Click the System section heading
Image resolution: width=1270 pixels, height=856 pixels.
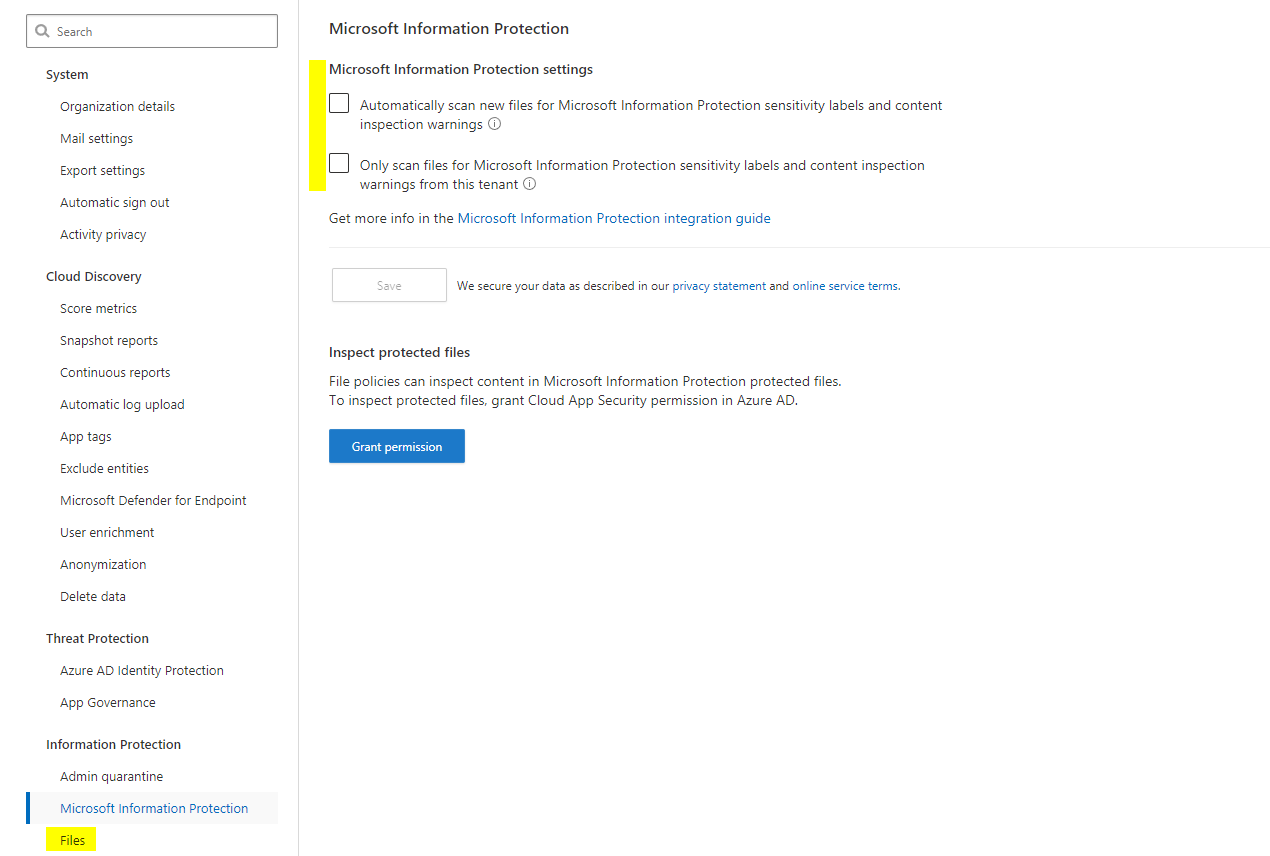coord(67,75)
